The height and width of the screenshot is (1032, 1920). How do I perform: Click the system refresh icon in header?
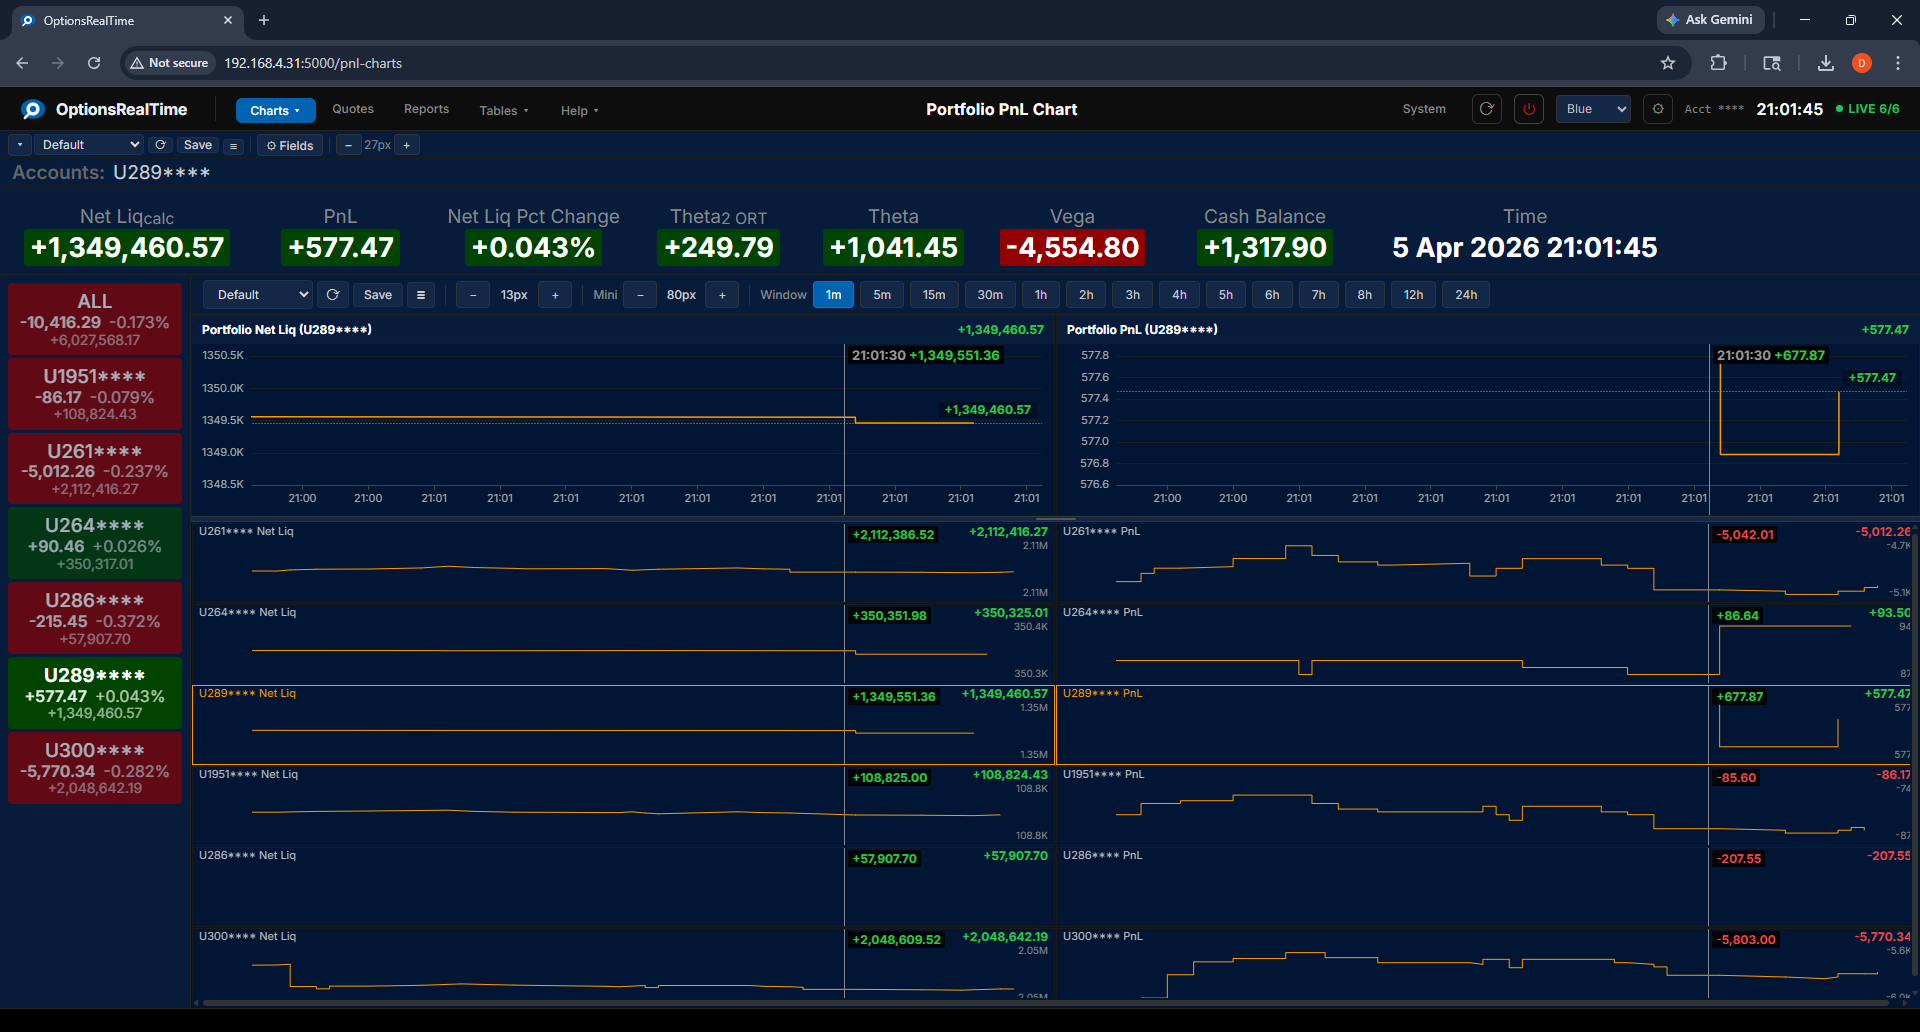pos(1487,109)
